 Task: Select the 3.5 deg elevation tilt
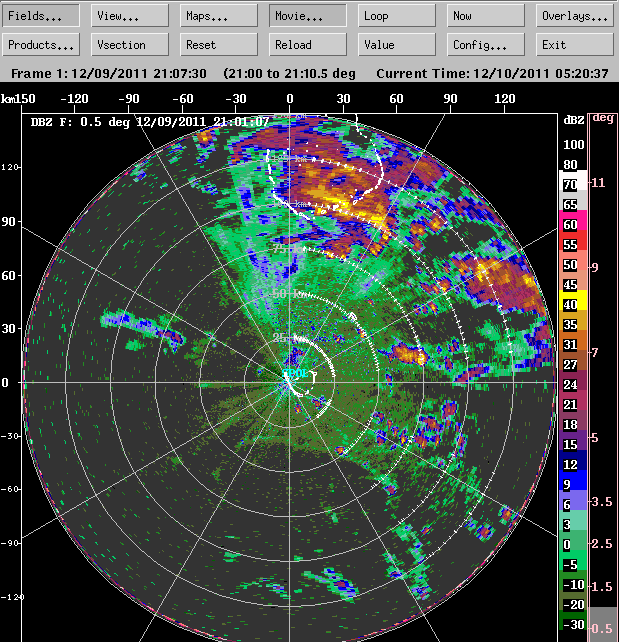[x=602, y=502]
